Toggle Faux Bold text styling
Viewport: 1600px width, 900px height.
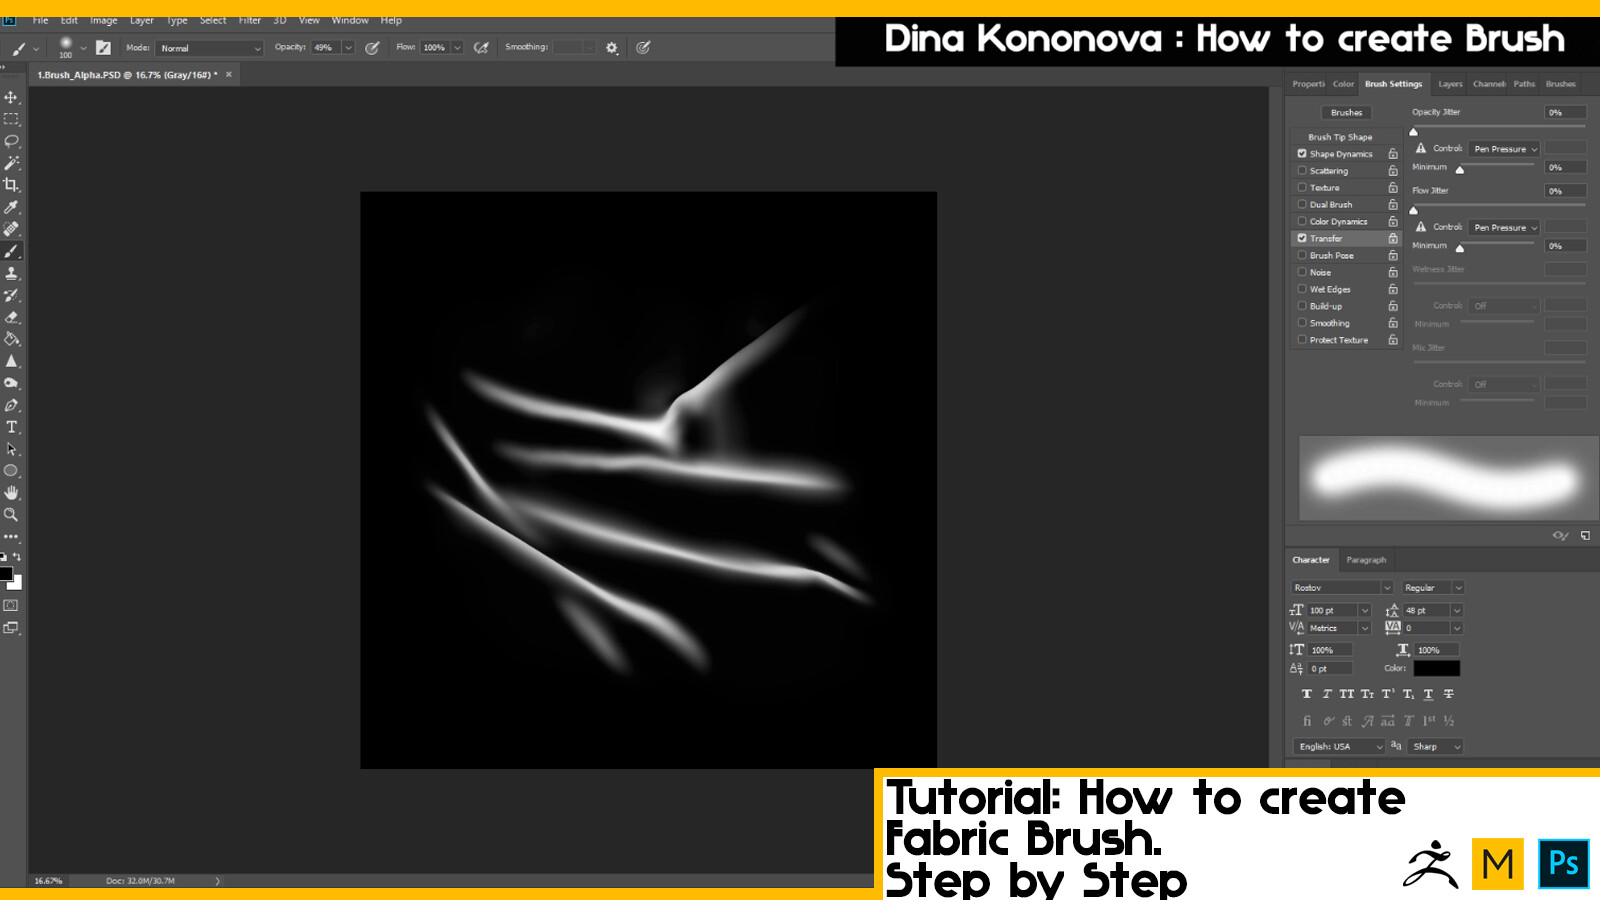1306,693
